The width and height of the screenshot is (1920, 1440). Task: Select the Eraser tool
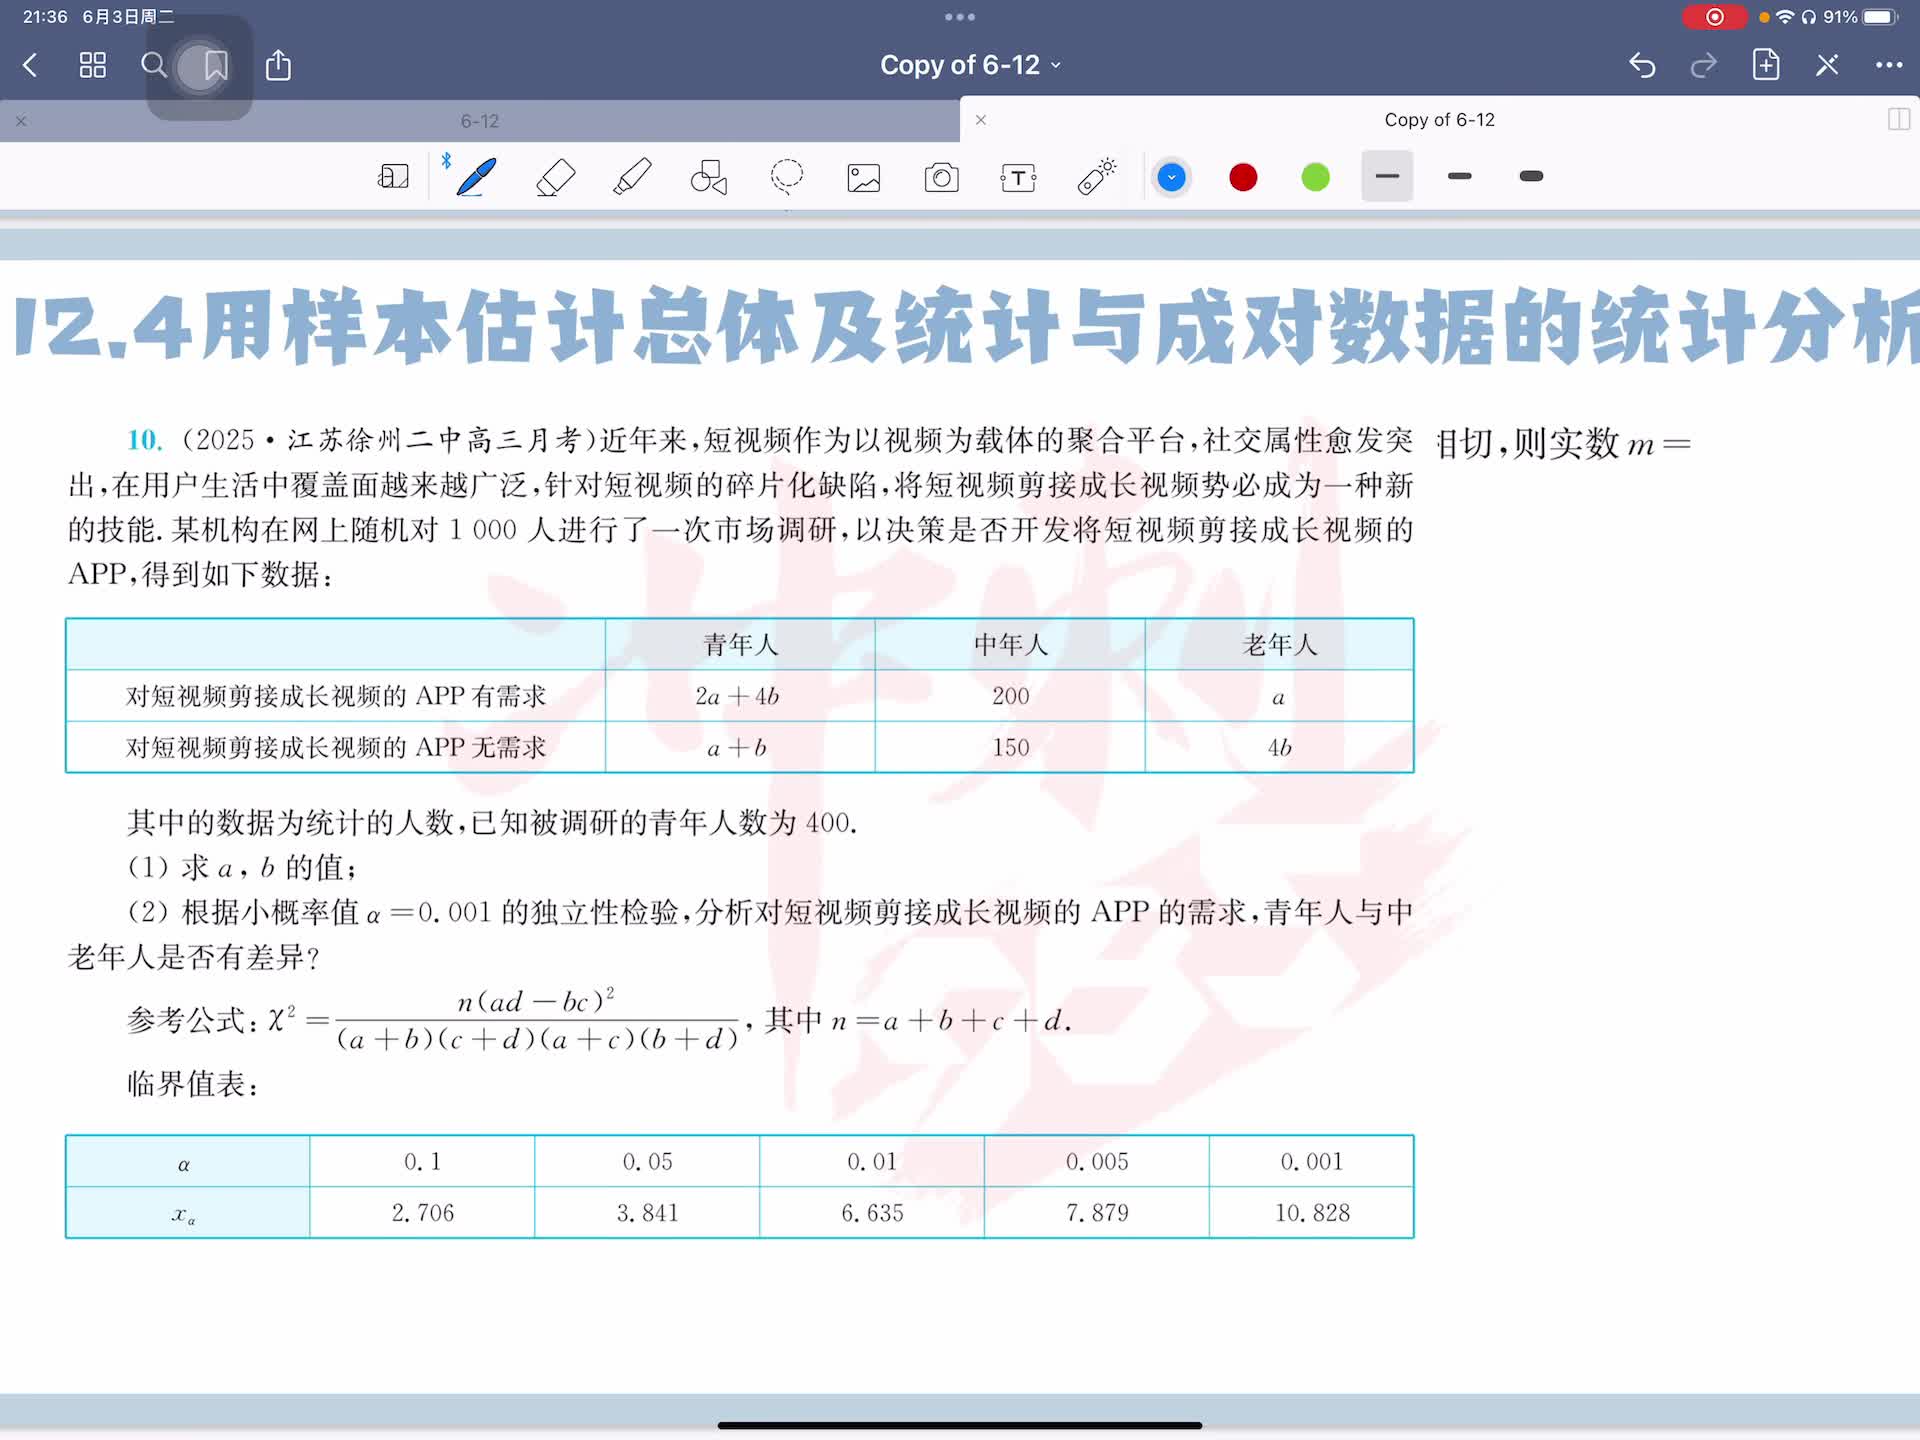[555, 177]
